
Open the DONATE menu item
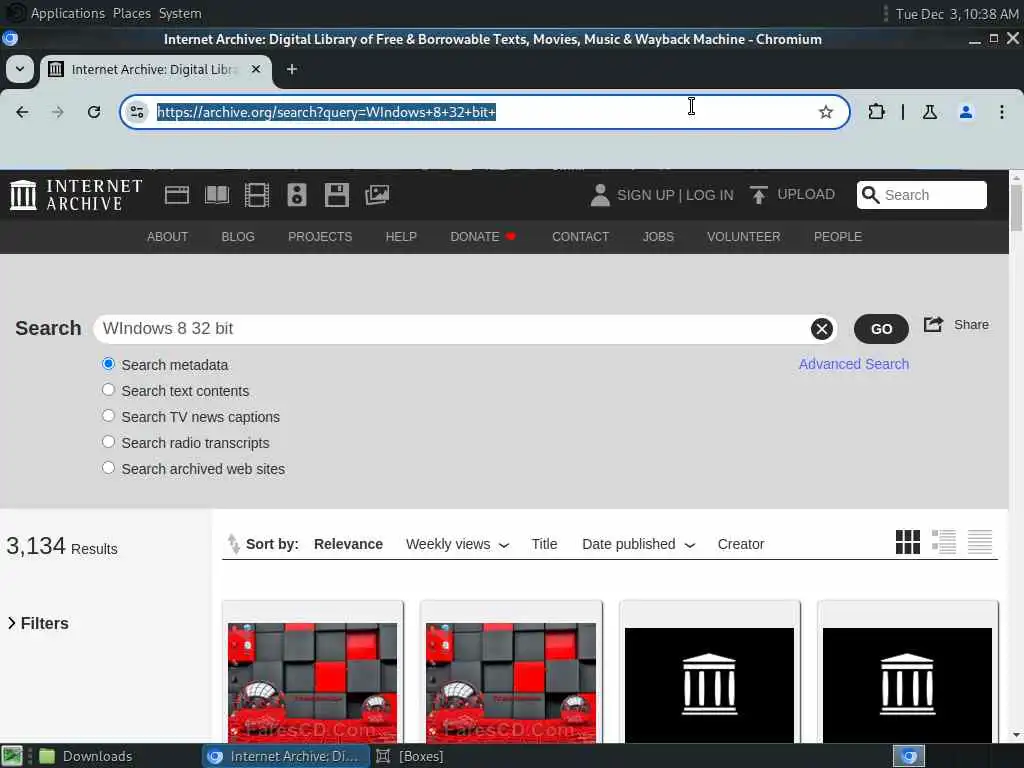click(x=483, y=237)
